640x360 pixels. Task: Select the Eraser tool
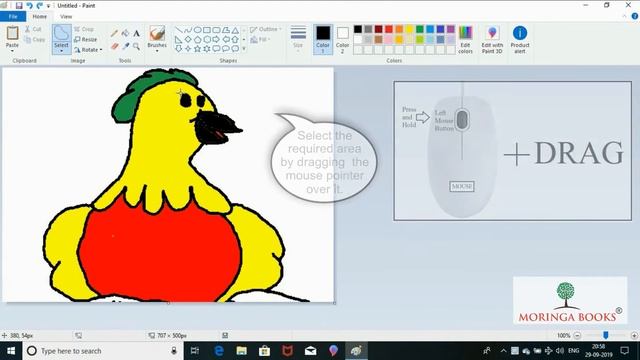pos(114,46)
